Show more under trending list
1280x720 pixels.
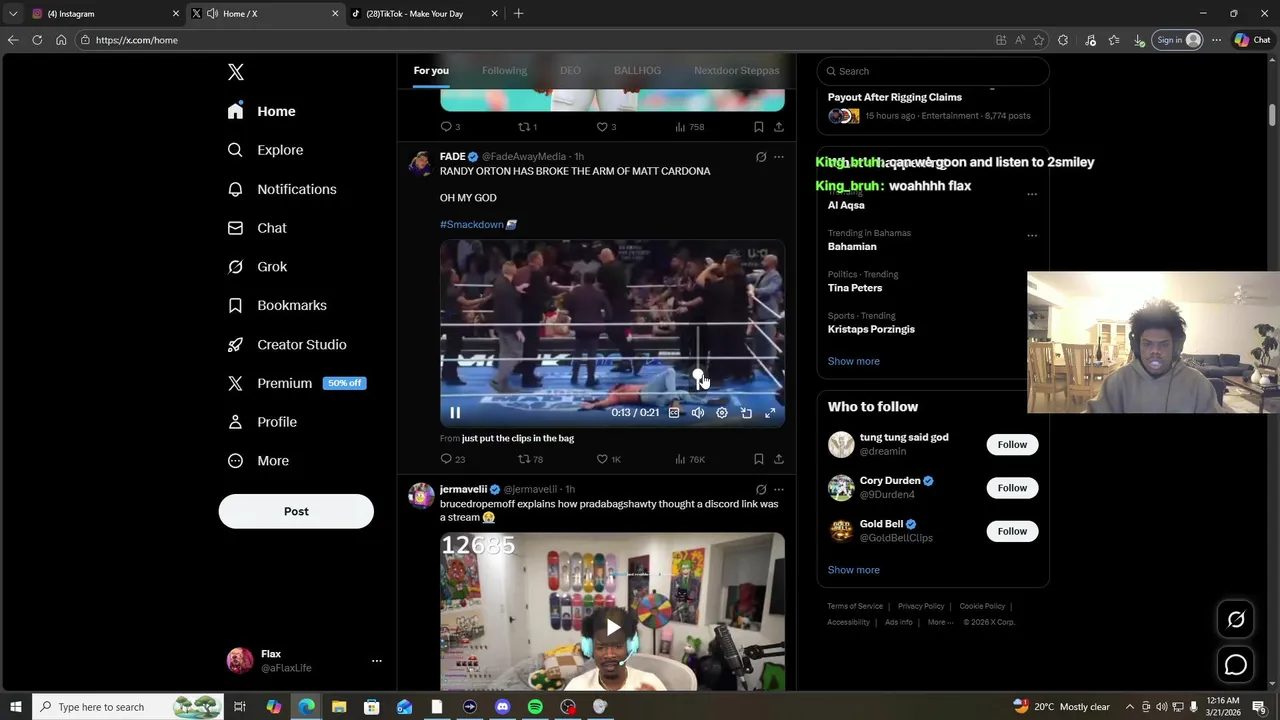click(x=853, y=361)
